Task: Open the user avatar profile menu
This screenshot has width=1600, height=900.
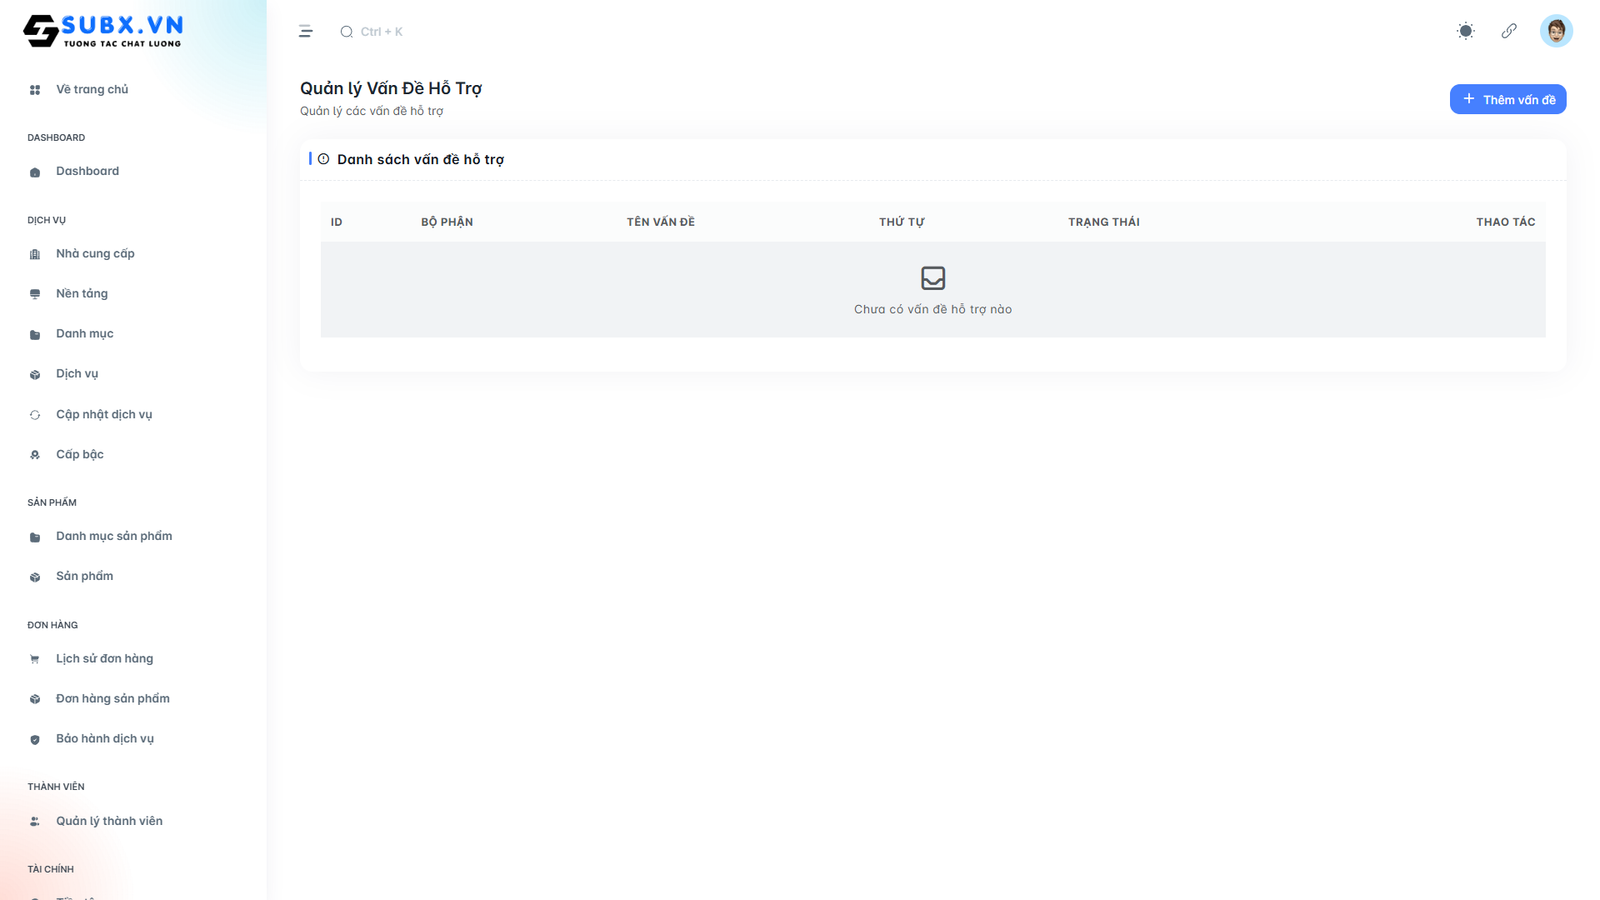Action: 1555,31
